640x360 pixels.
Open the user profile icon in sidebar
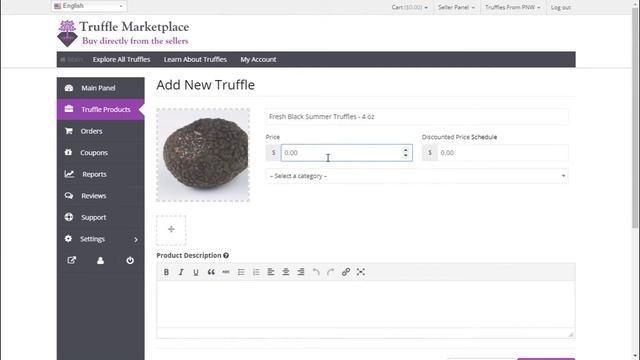[100, 260]
